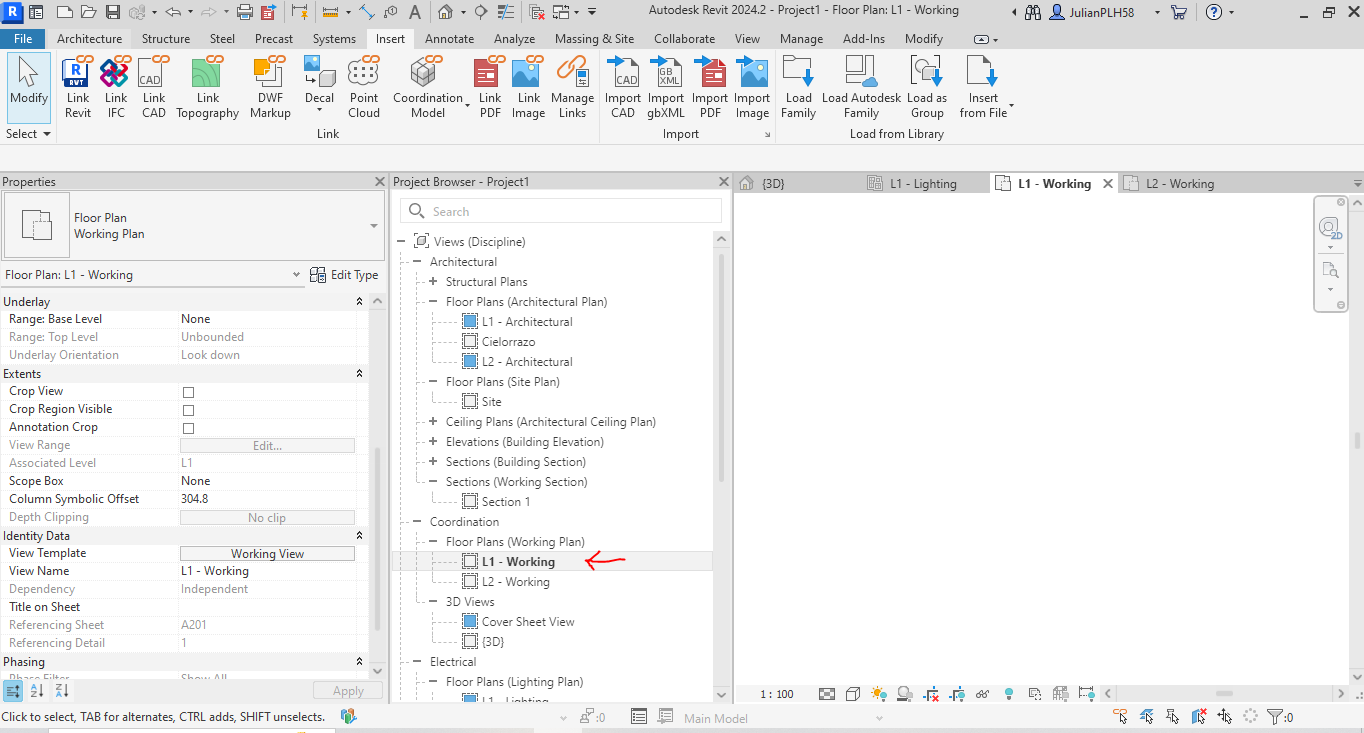Activate the Modify tool
The image size is (1364, 733).
click(x=29, y=88)
